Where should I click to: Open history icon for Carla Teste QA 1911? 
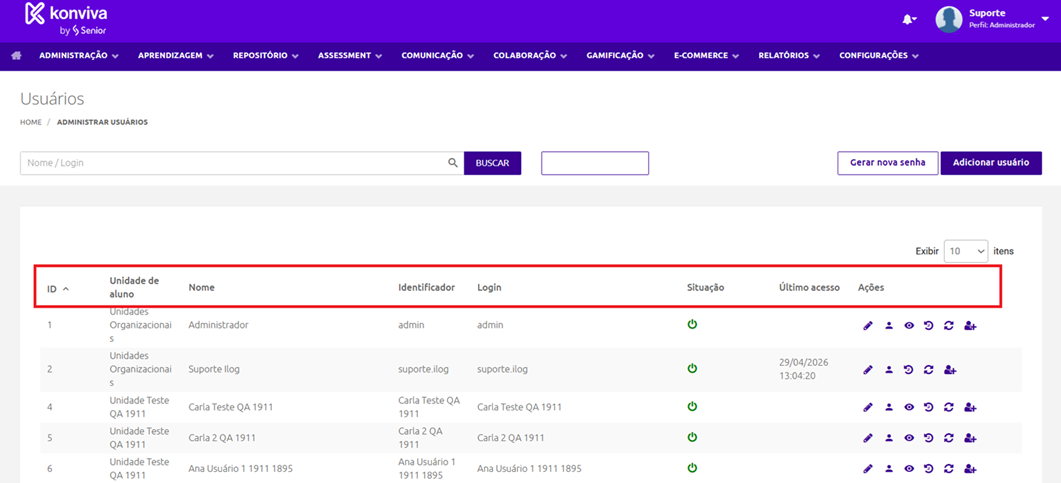[928, 407]
